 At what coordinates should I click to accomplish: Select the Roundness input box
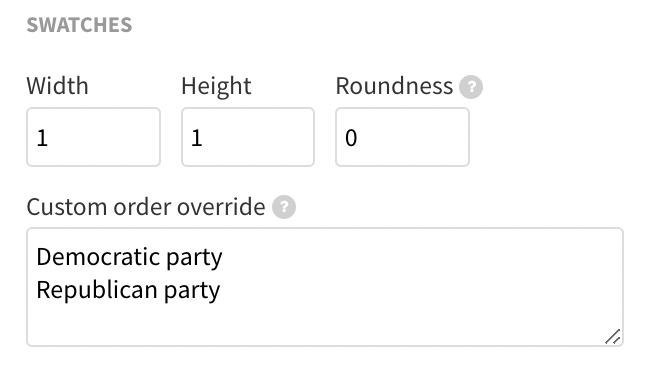pos(402,137)
